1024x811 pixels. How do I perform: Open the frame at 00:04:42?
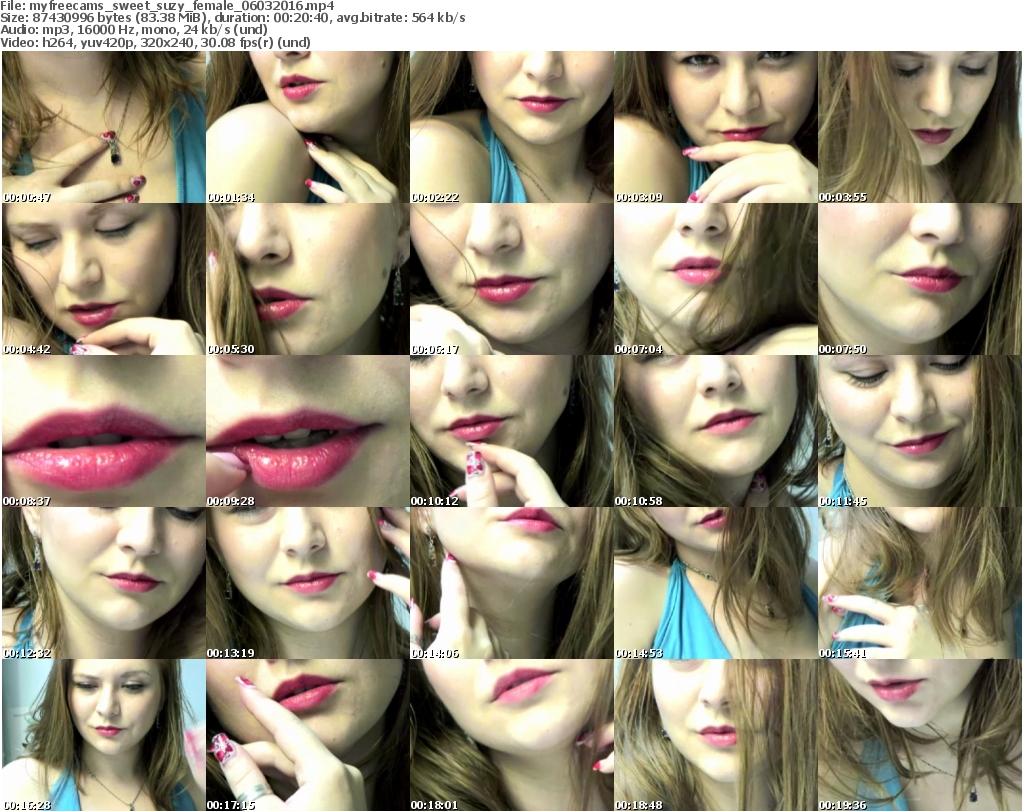[104, 279]
